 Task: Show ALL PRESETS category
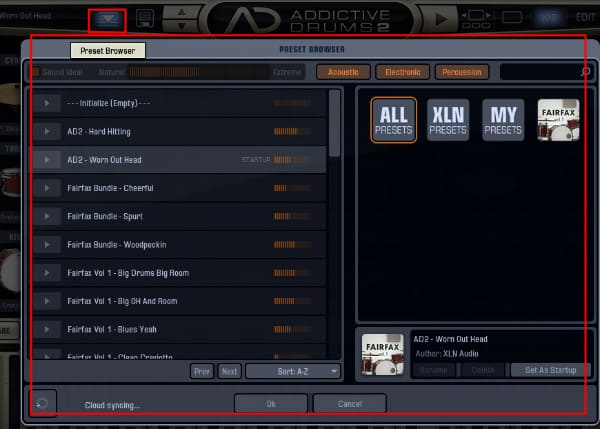tap(393, 120)
